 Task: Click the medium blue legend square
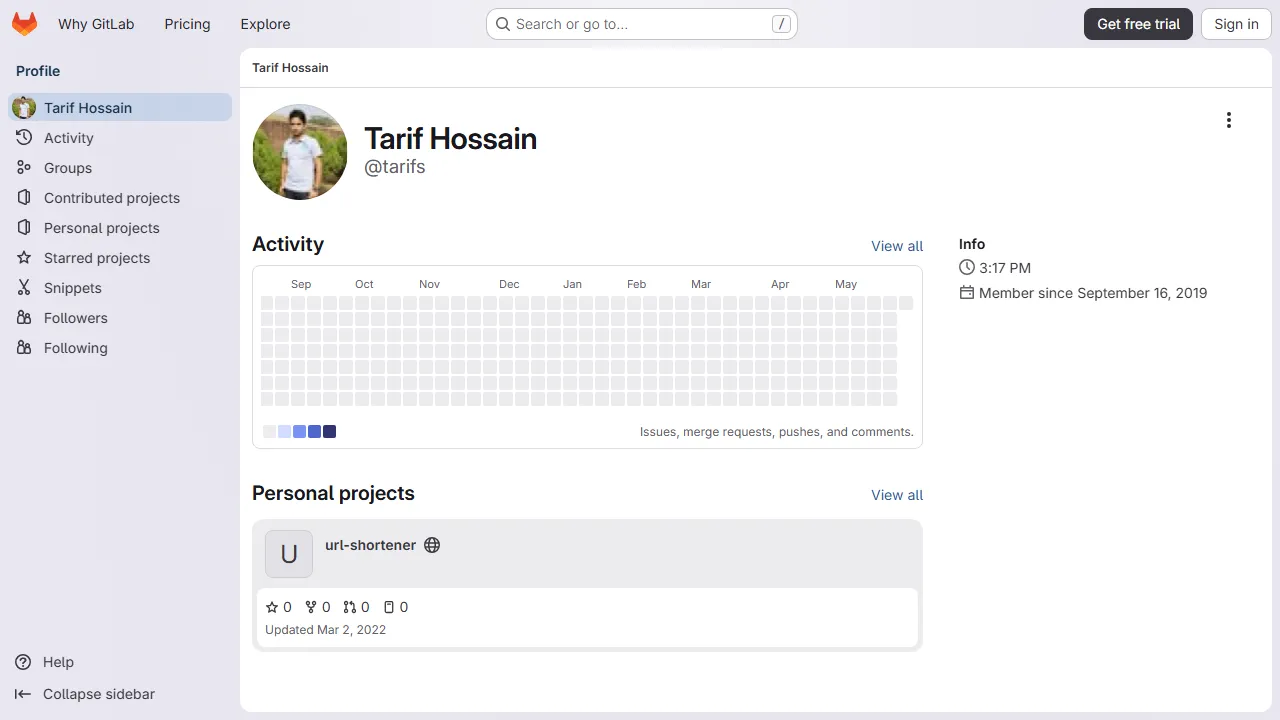[299, 432]
